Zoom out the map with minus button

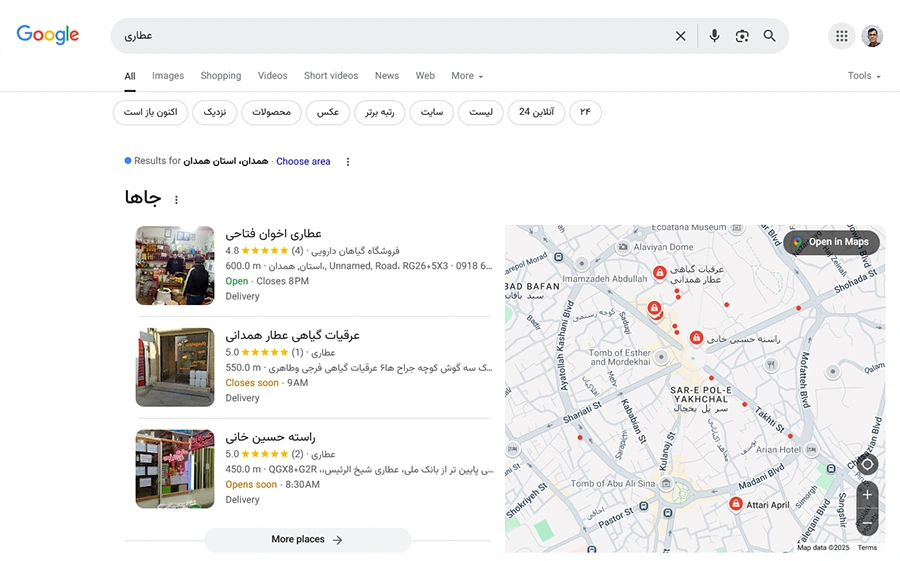point(867,523)
